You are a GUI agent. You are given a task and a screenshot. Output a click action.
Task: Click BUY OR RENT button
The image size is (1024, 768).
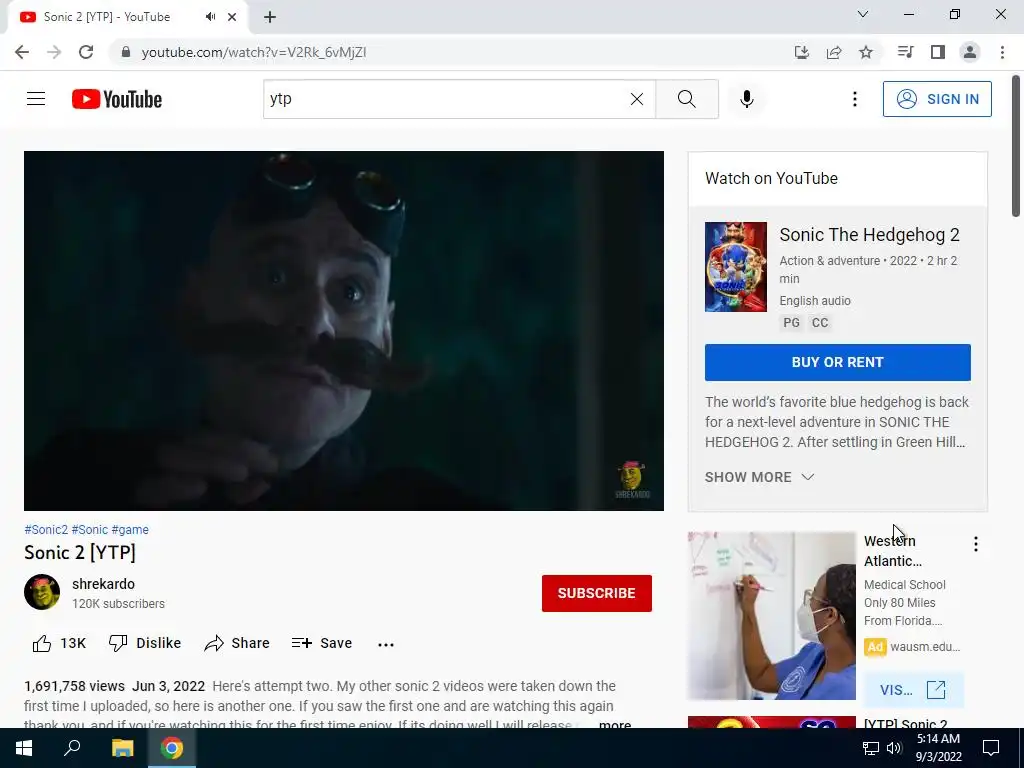coord(837,362)
